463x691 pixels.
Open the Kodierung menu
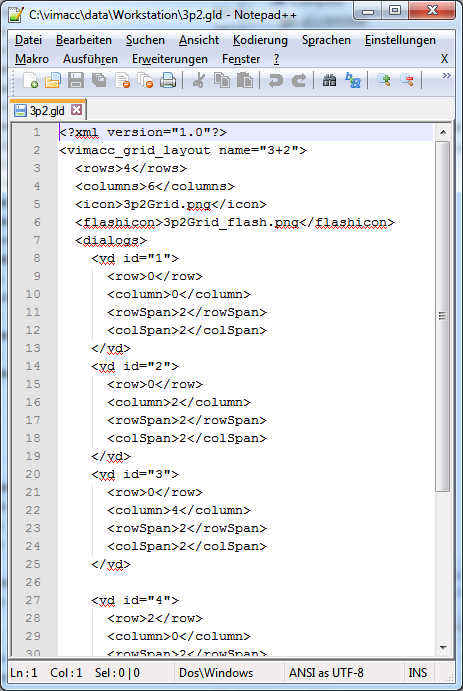(x=260, y=40)
